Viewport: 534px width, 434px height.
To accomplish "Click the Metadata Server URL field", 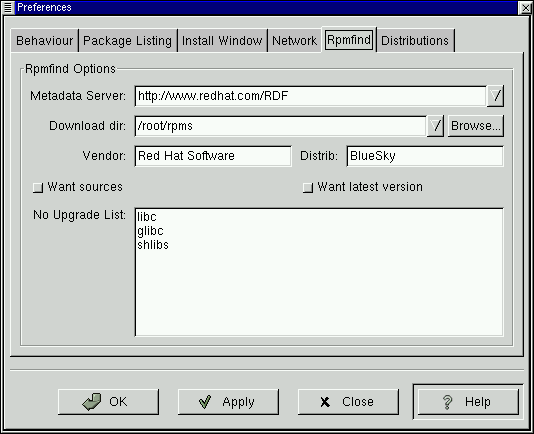I will point(311,96).
